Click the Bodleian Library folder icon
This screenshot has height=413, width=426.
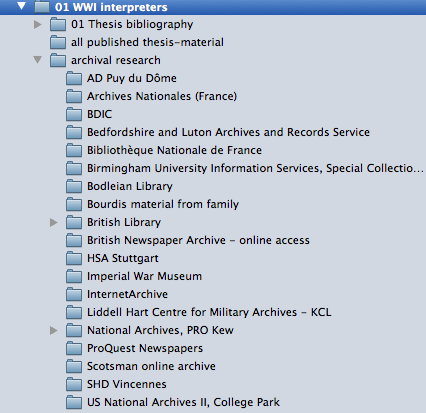[x=74, y=186]
